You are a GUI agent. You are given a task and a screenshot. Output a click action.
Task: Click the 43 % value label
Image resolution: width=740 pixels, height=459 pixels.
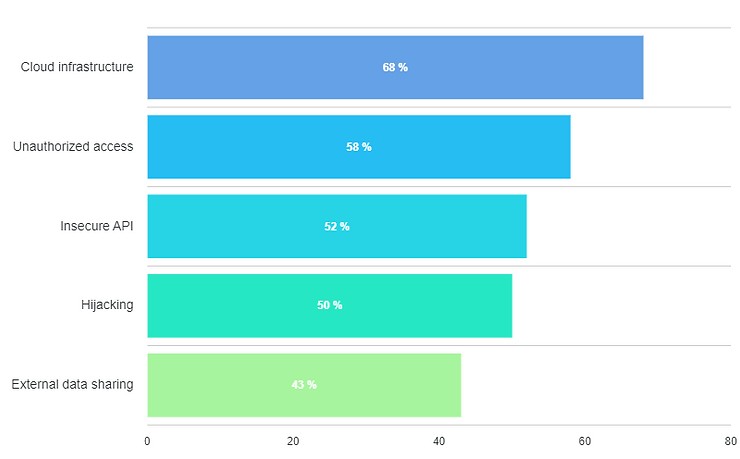pos(304,384)
